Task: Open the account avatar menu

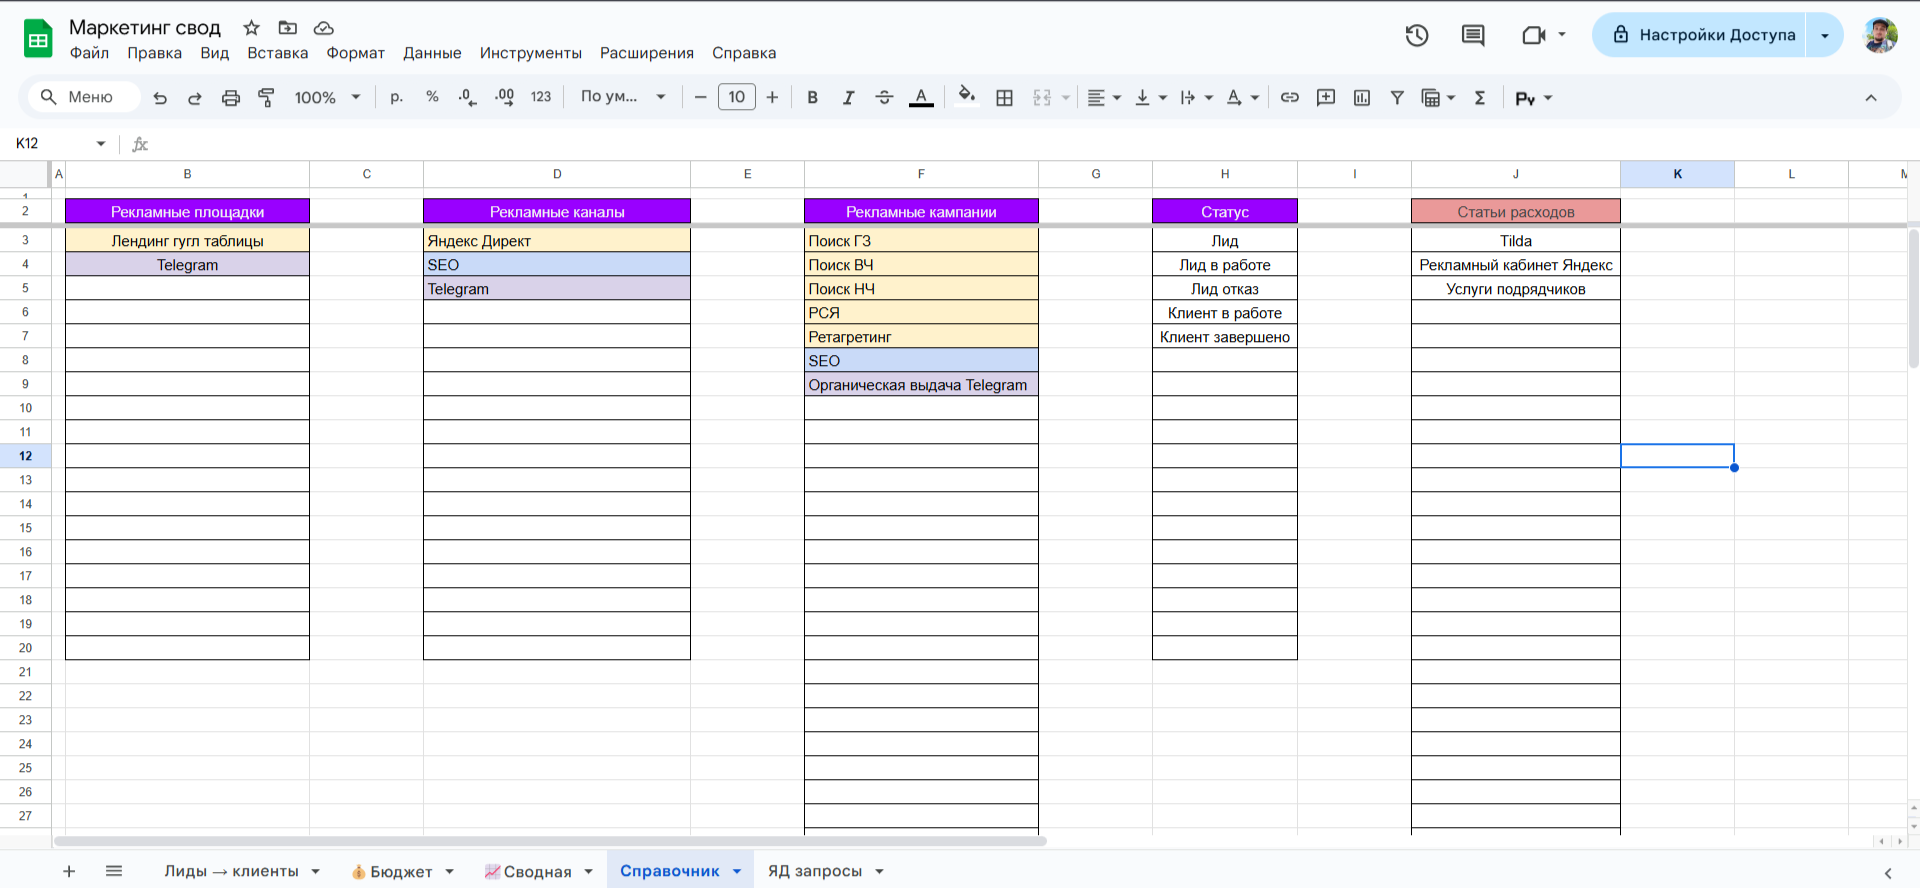Action: pyautogui.click(x=1880, y=35)
